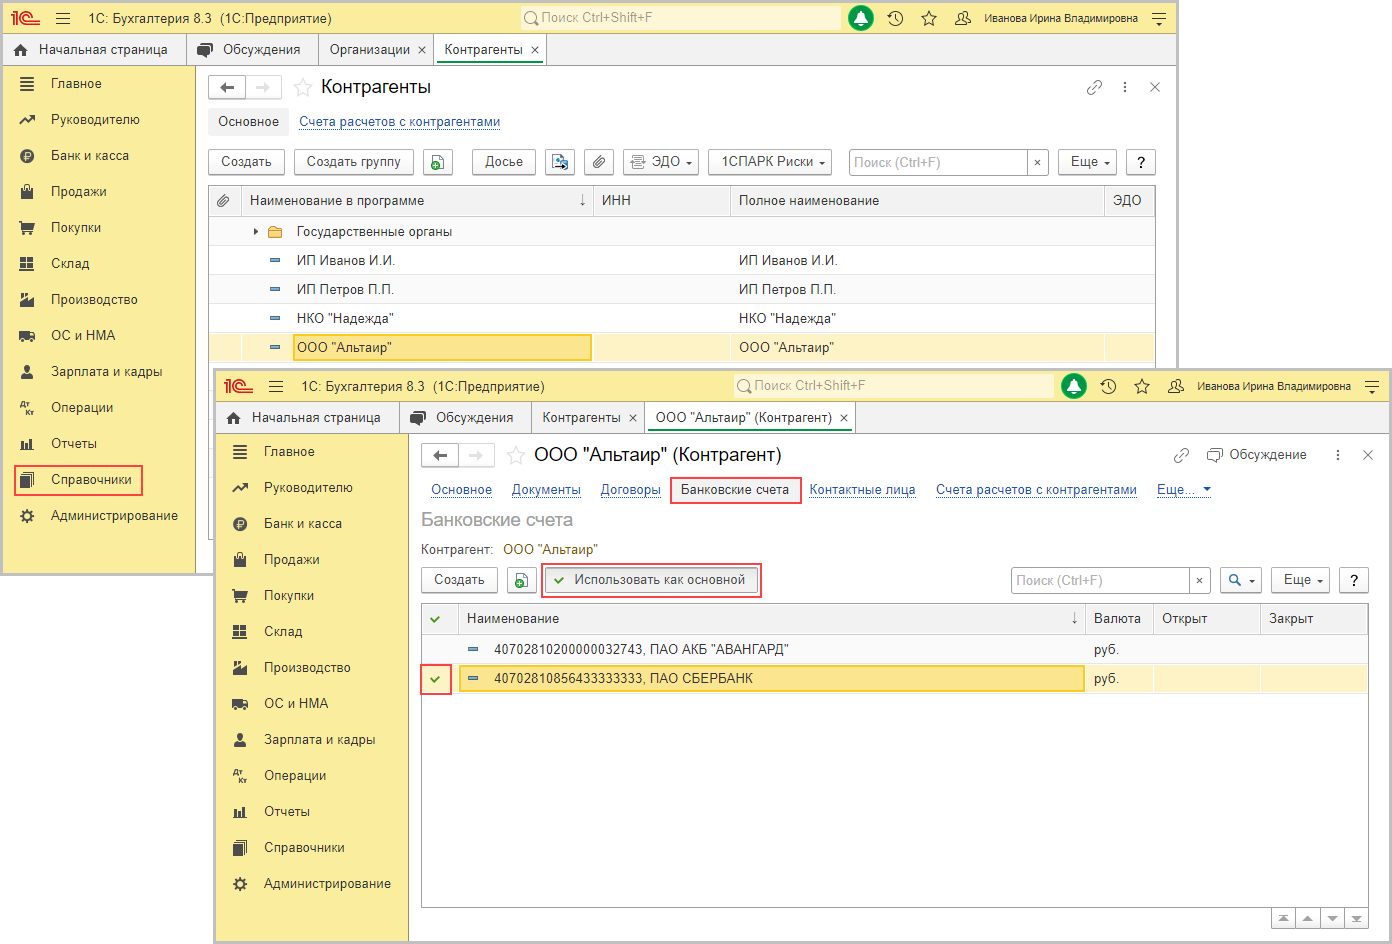Image resolution: width=1392 pixels, height=944 pixels.
Task: Copy link icon in the Контрагенты list form
Action: (x=1094, y=88)
